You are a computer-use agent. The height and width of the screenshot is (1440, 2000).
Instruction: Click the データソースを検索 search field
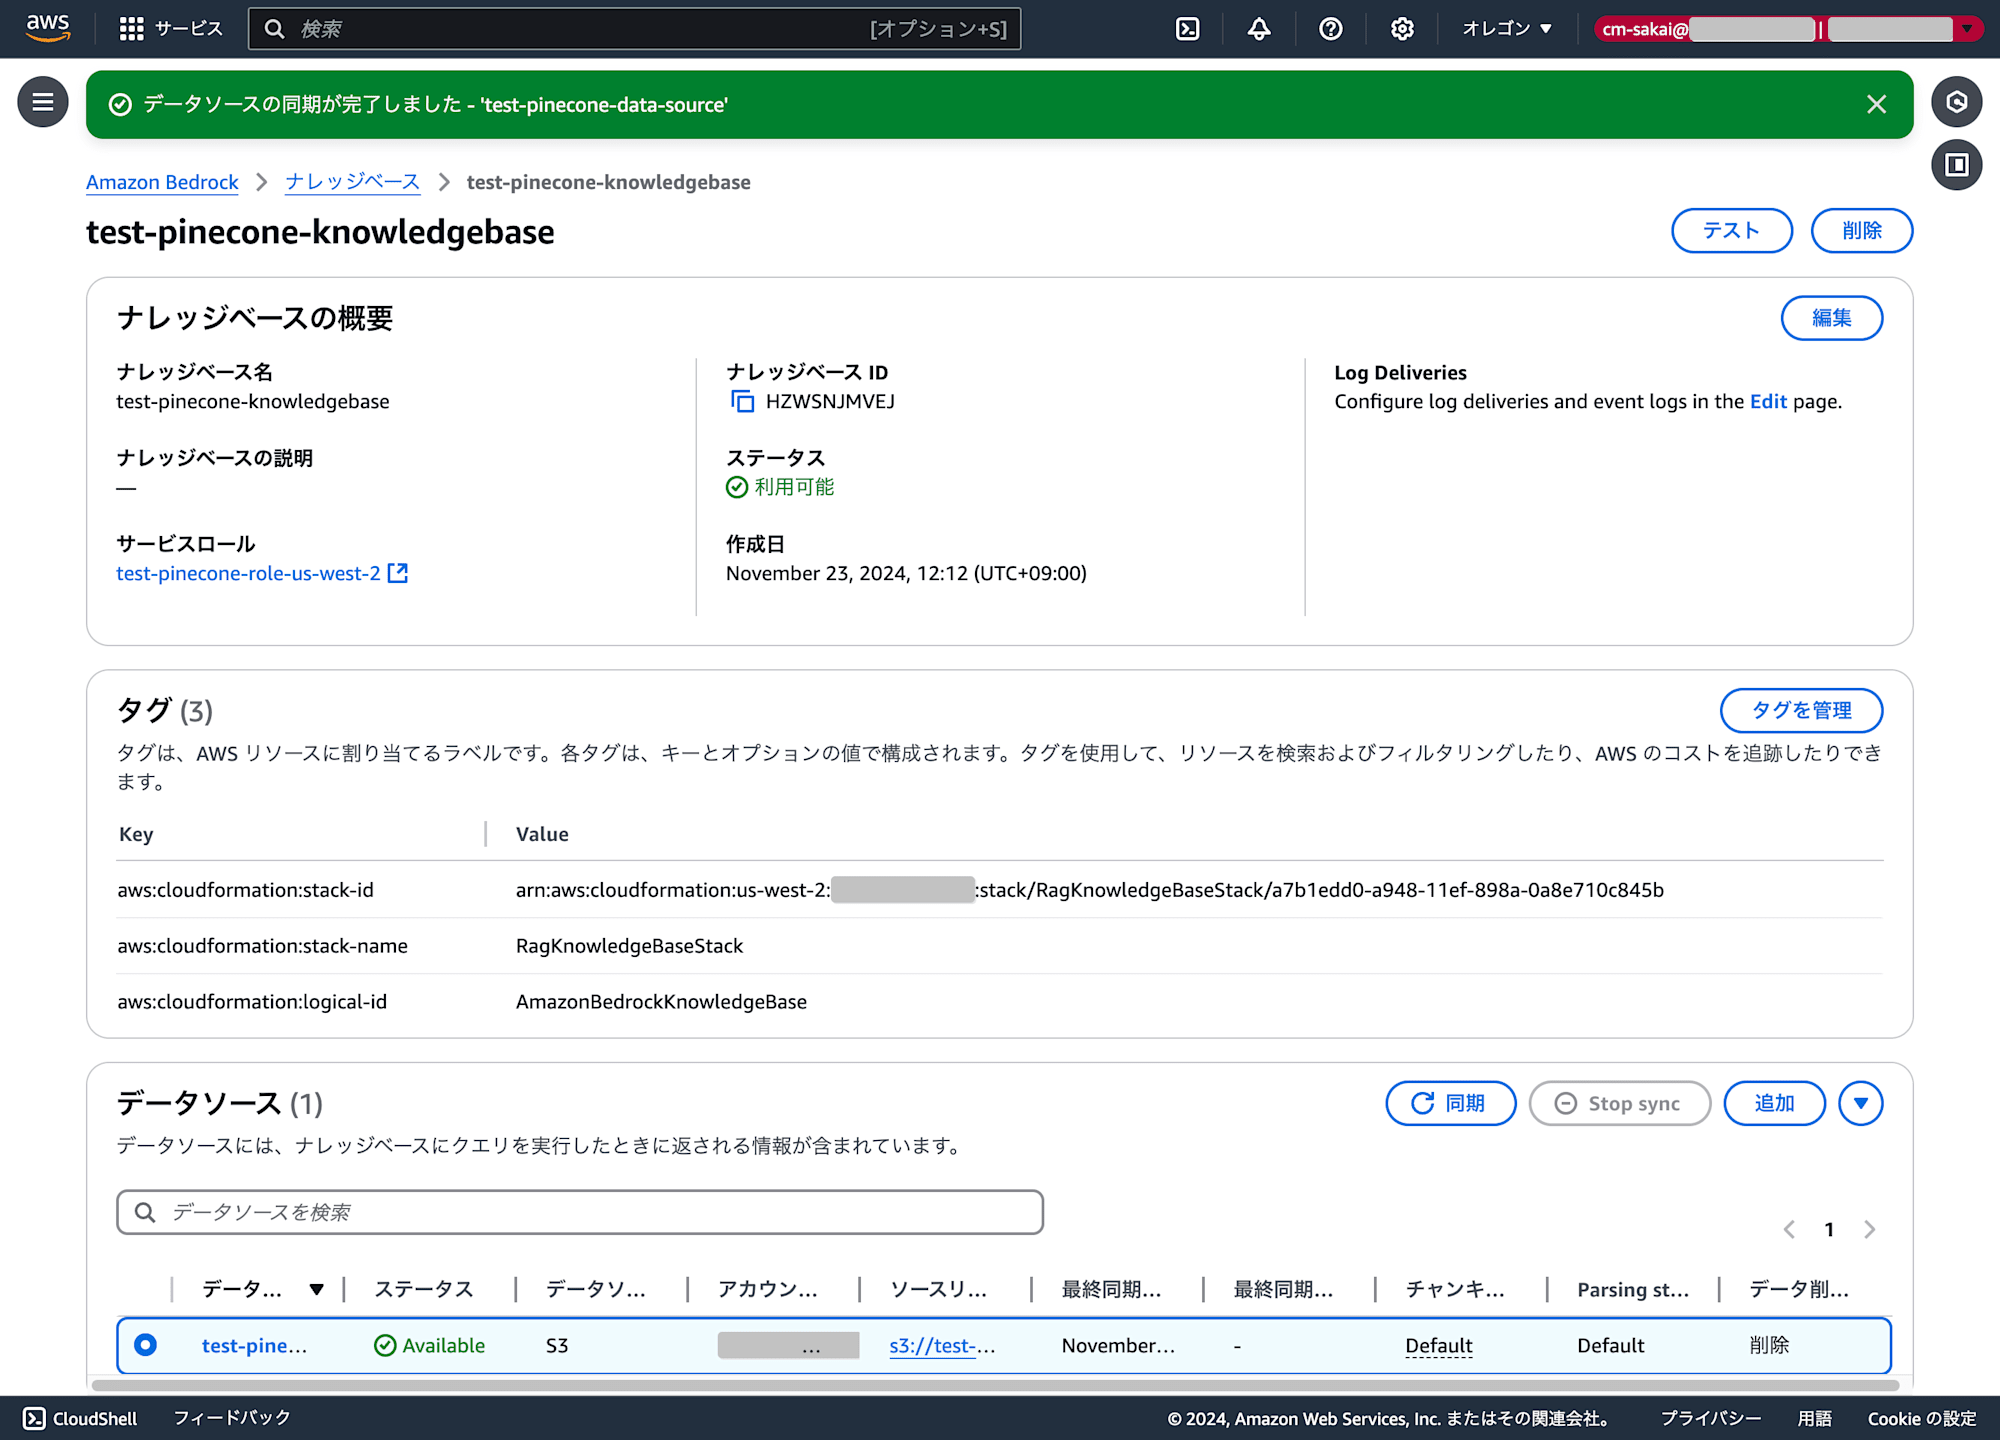[x=580, y=1212]
